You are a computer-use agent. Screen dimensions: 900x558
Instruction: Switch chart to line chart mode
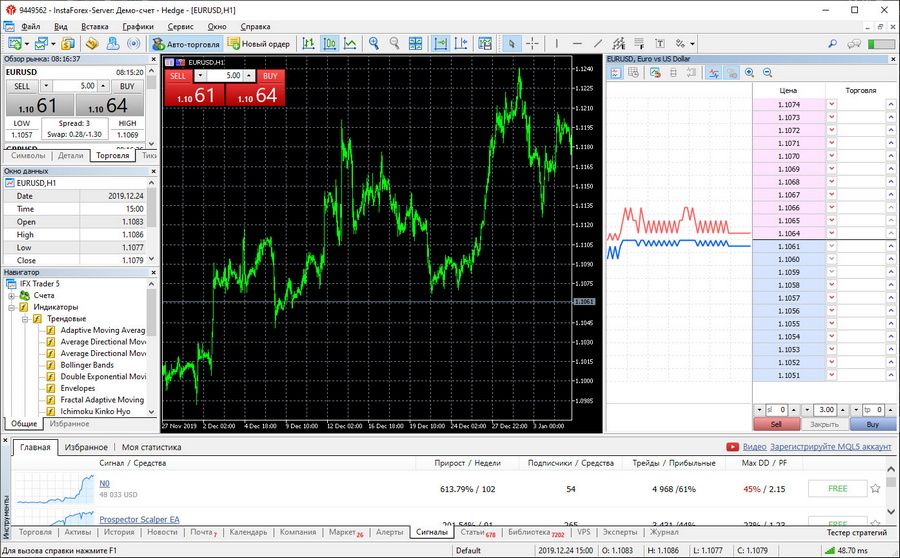[x=352, y=44]
